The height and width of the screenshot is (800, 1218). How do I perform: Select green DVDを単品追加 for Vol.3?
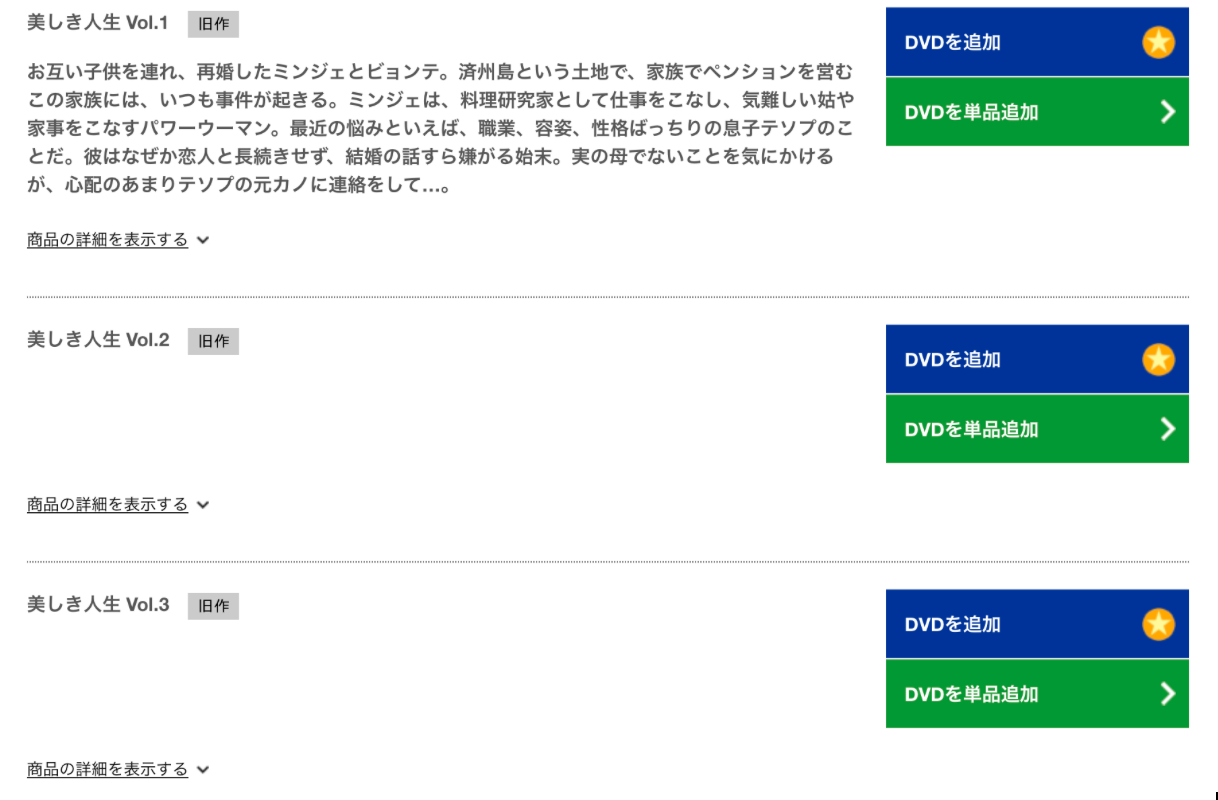coord(1037,694)
